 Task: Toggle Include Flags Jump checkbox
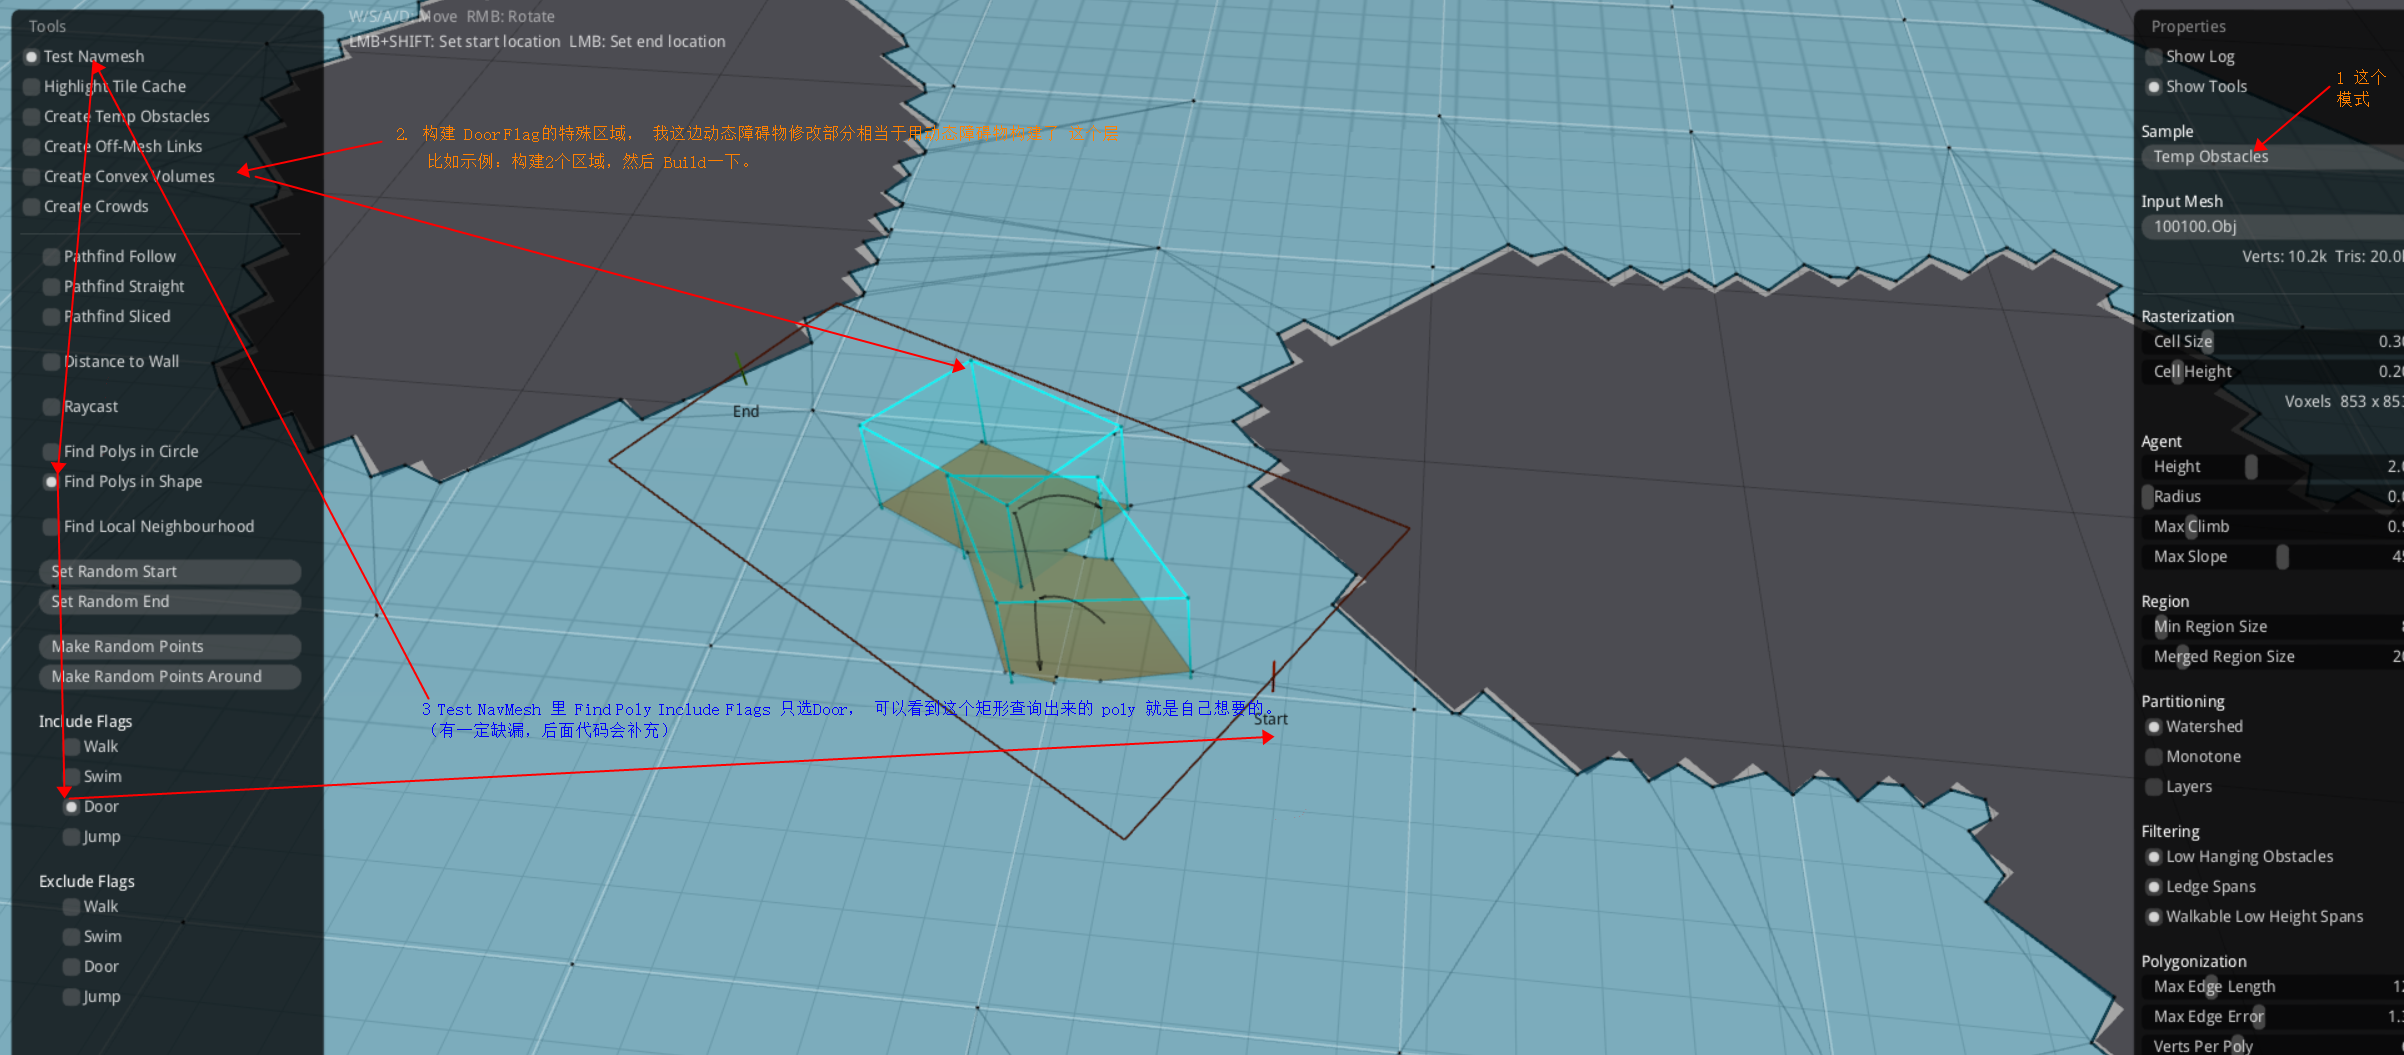(x=72, y=837)
